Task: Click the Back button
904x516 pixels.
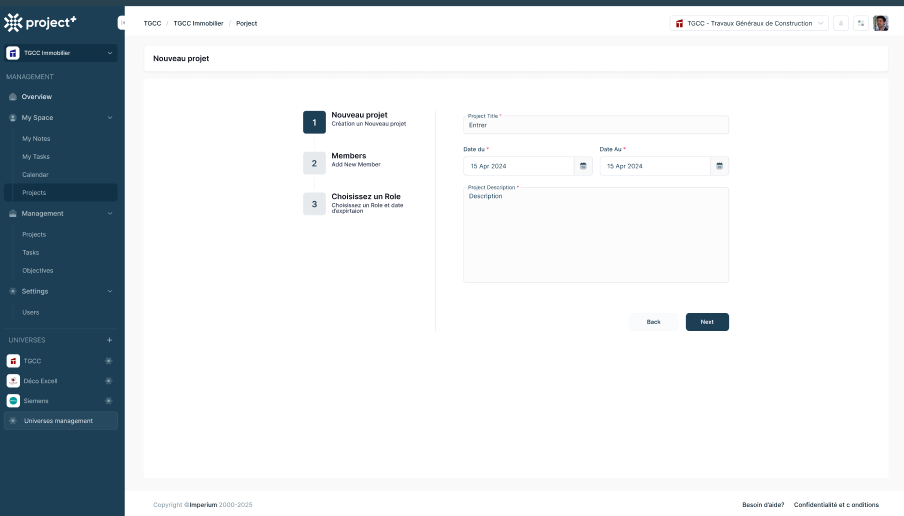Action: 653,322
